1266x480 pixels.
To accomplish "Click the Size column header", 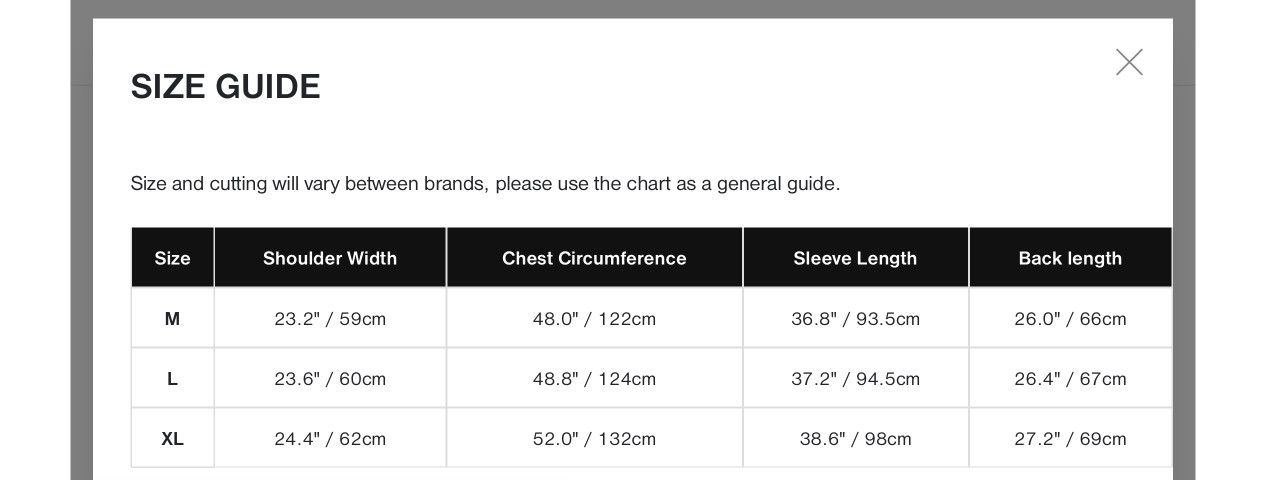I will pyautogui.click(x=172, y=258).
